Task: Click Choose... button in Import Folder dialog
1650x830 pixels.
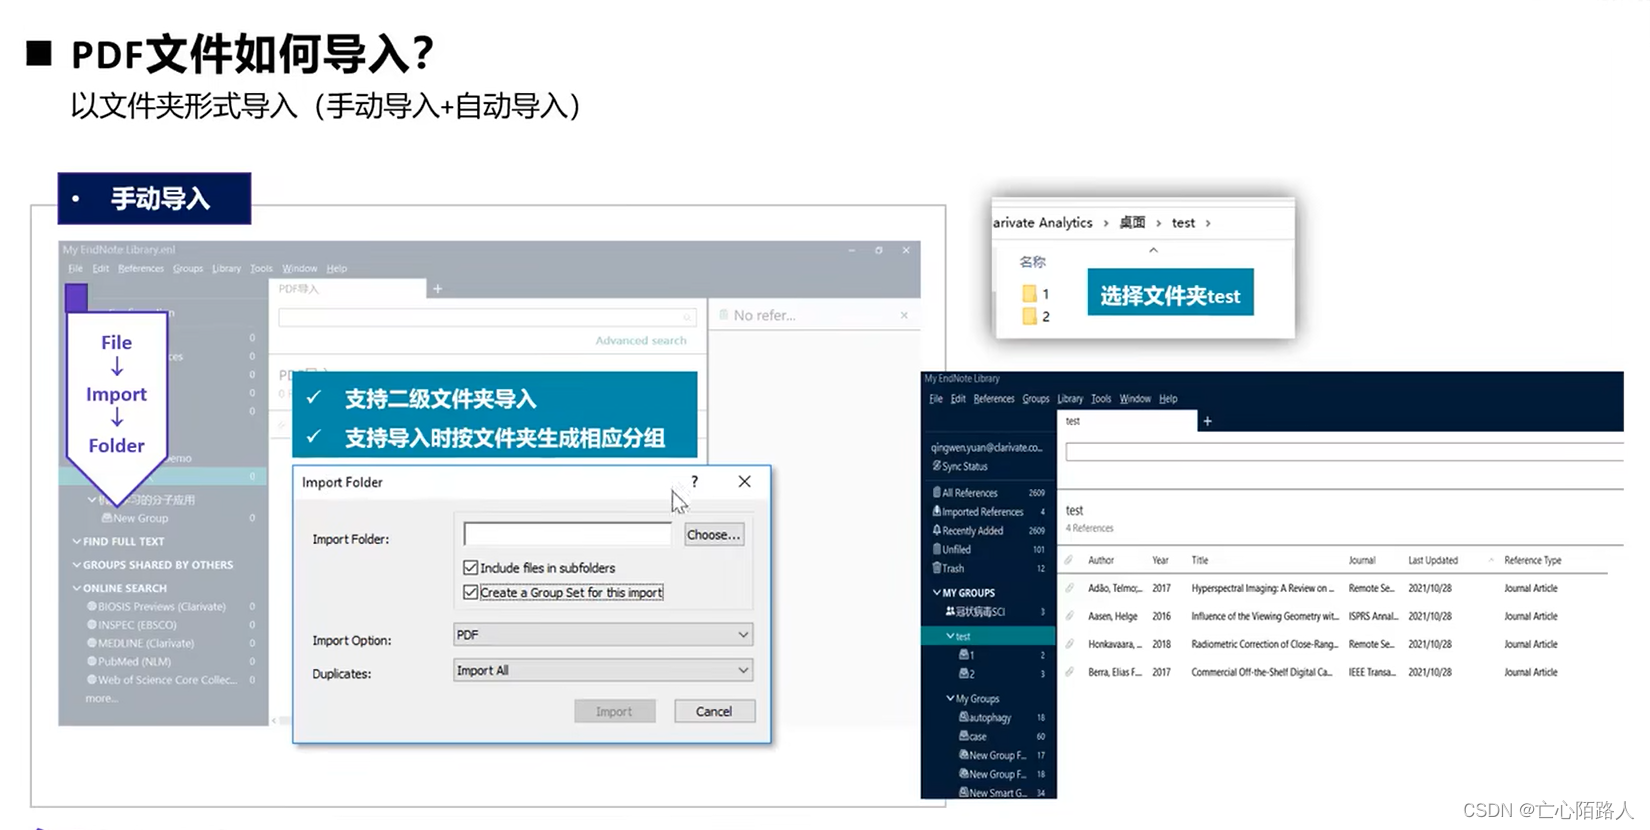Action: 713,534
